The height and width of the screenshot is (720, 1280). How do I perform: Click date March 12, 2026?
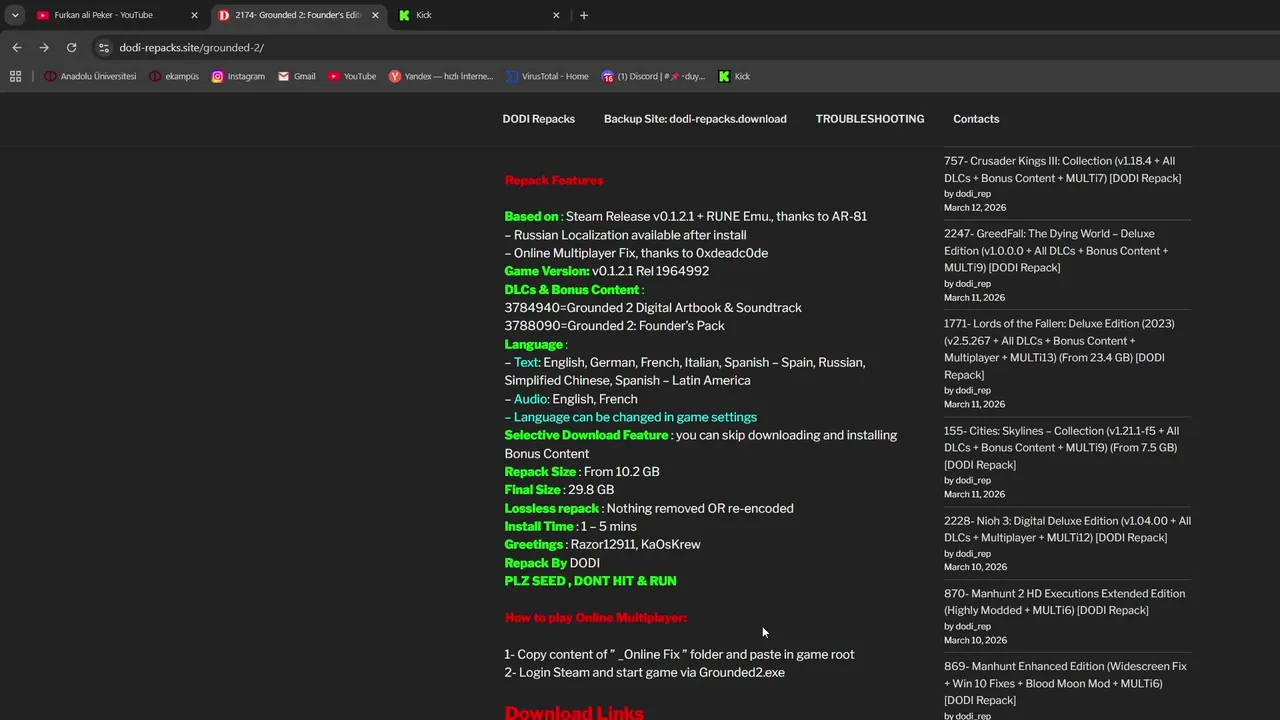[975, 208]
